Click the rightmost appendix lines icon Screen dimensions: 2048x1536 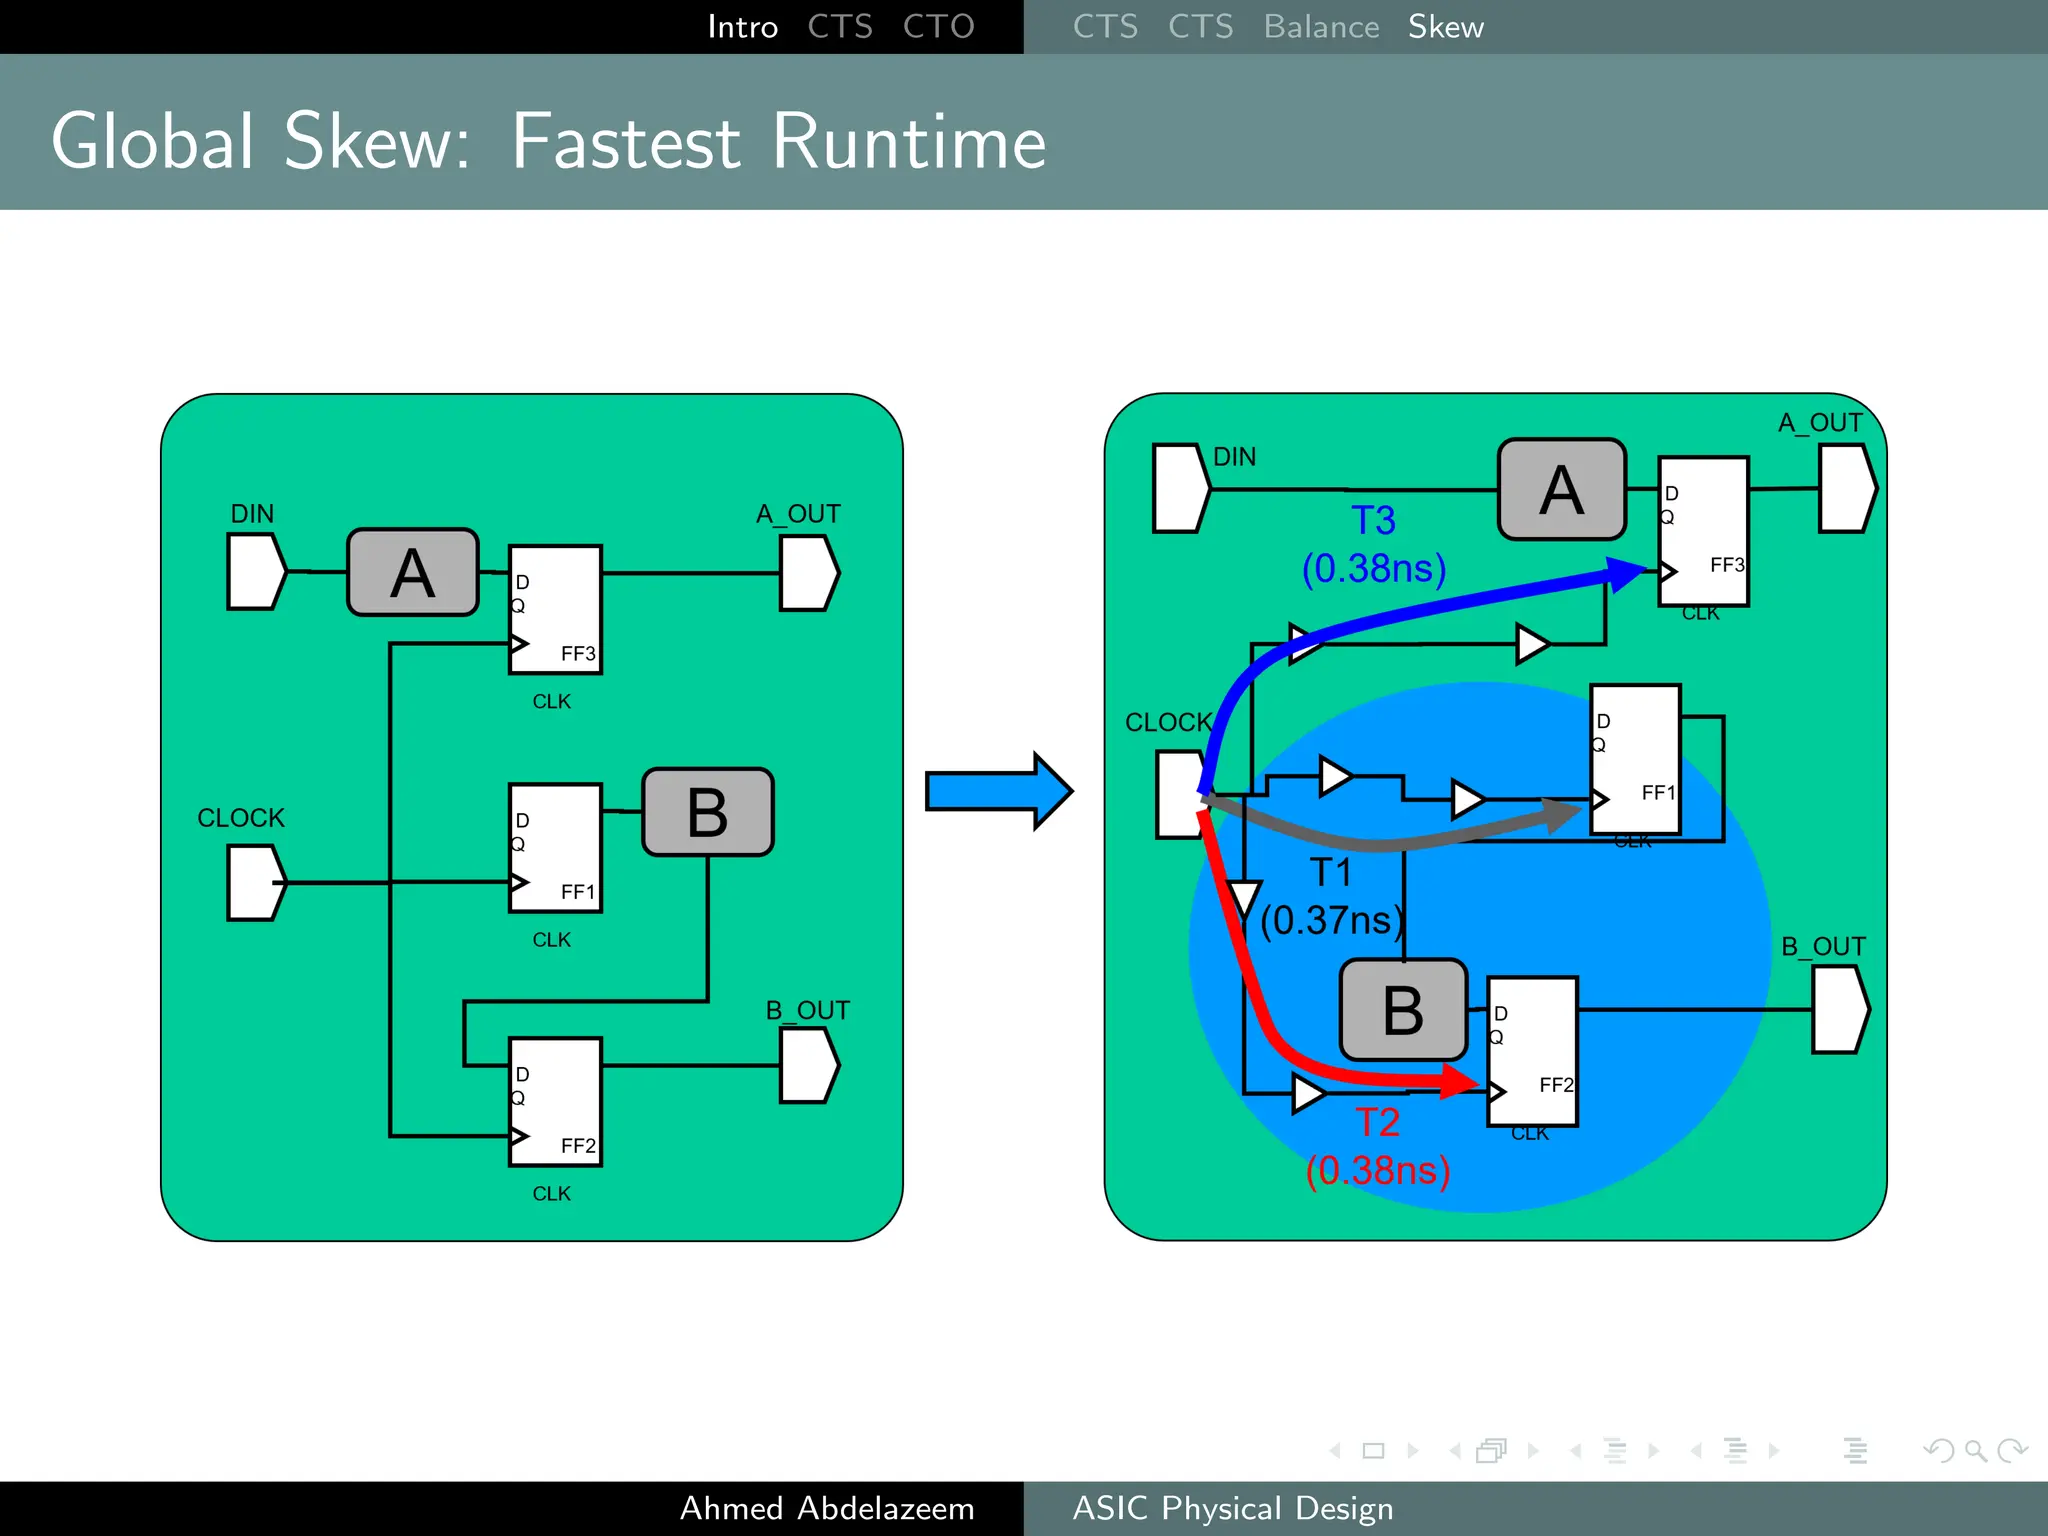pyautogui.click(x=1855, y=1450)
